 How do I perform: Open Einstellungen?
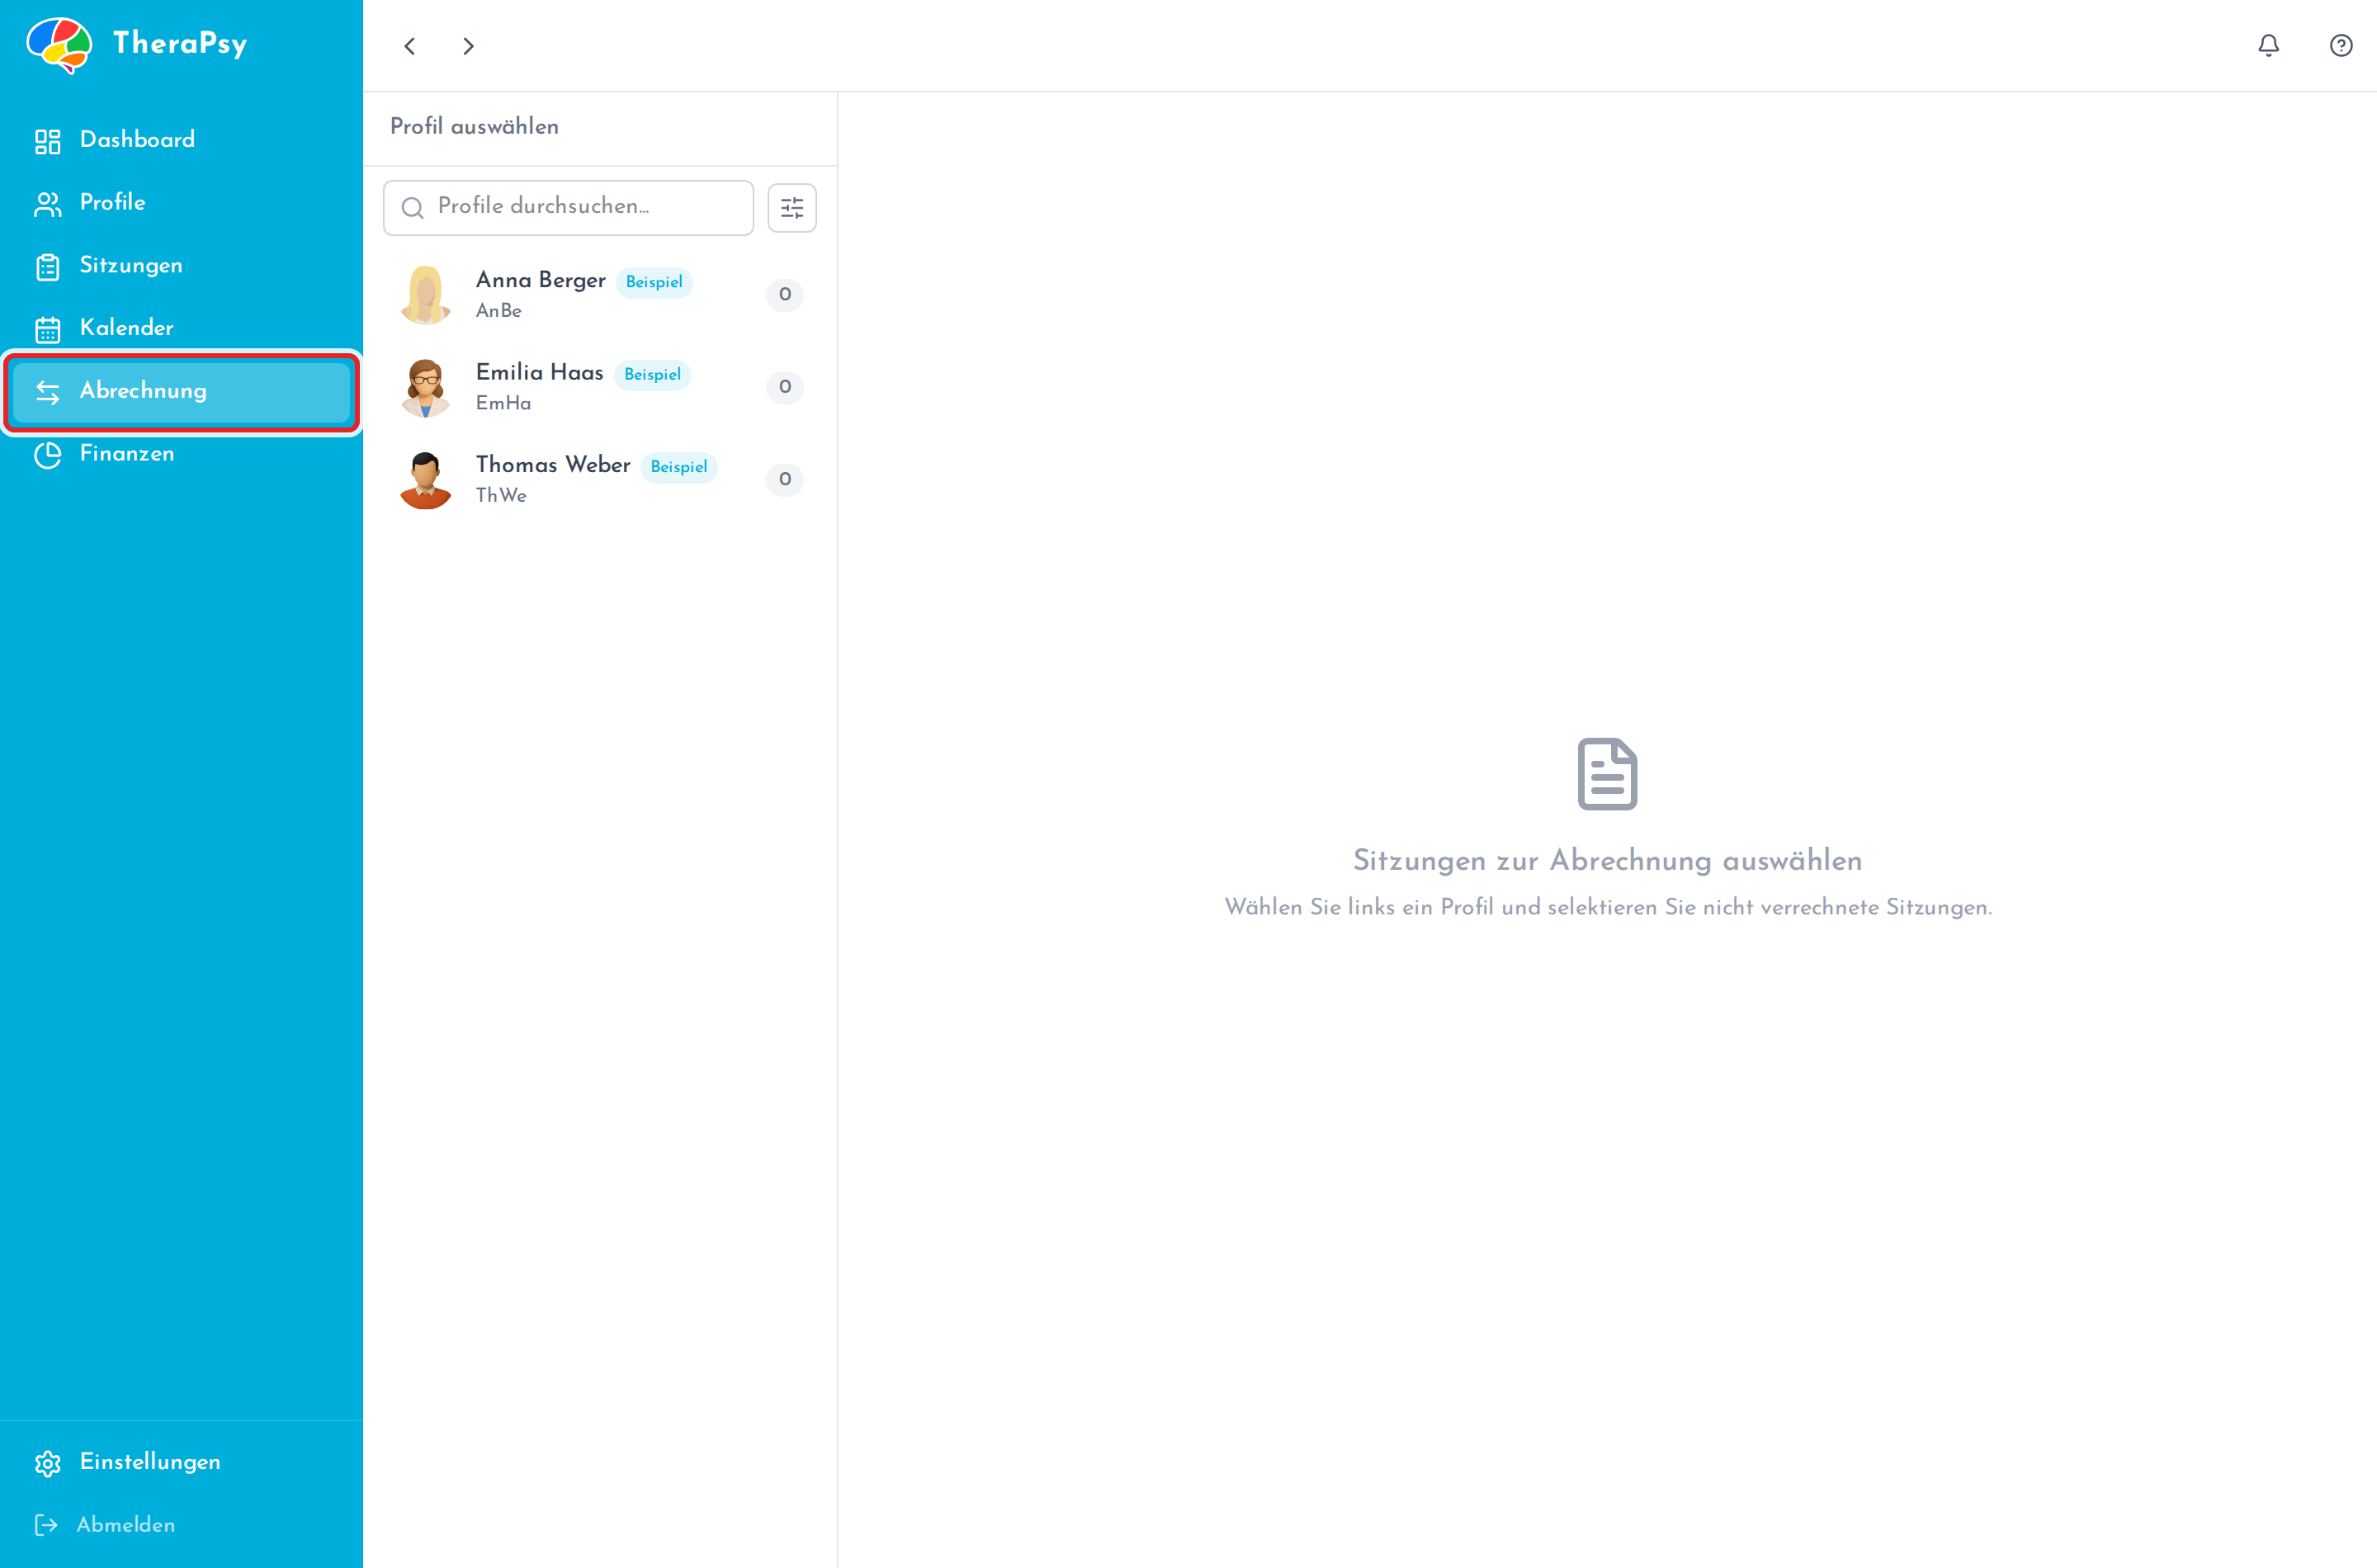coord(181,1462)
